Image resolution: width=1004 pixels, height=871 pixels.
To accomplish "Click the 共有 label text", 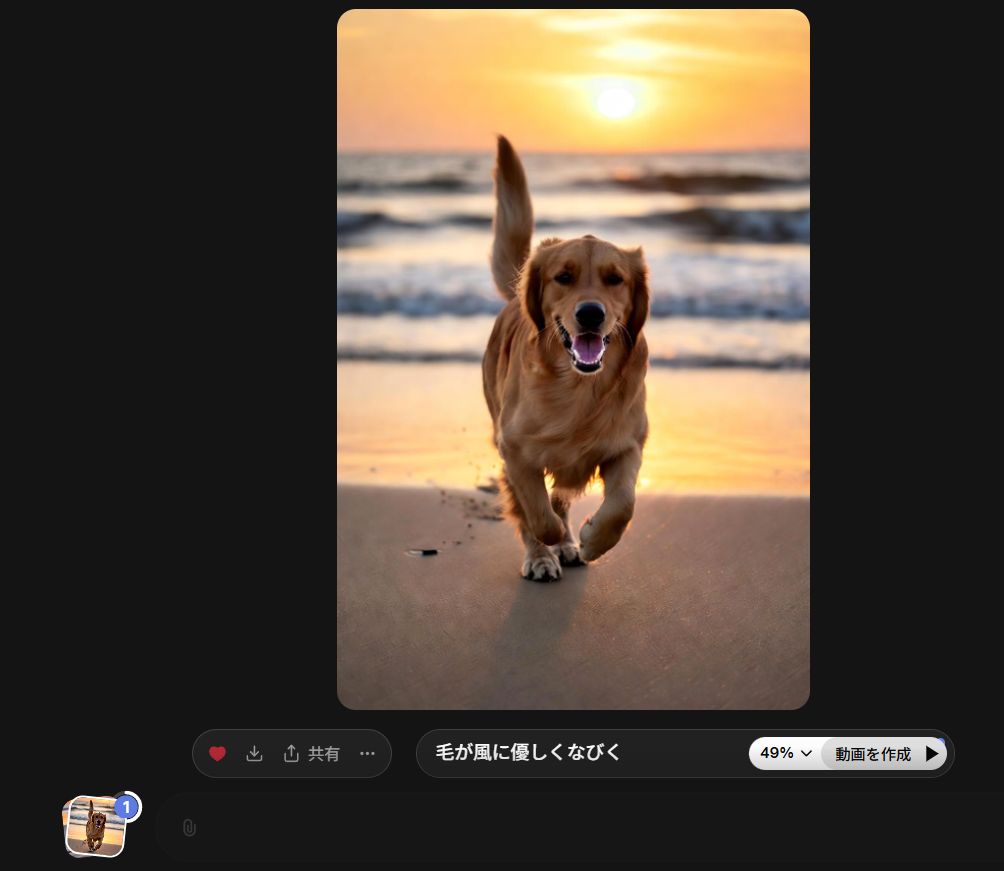I will click(323, 754).
